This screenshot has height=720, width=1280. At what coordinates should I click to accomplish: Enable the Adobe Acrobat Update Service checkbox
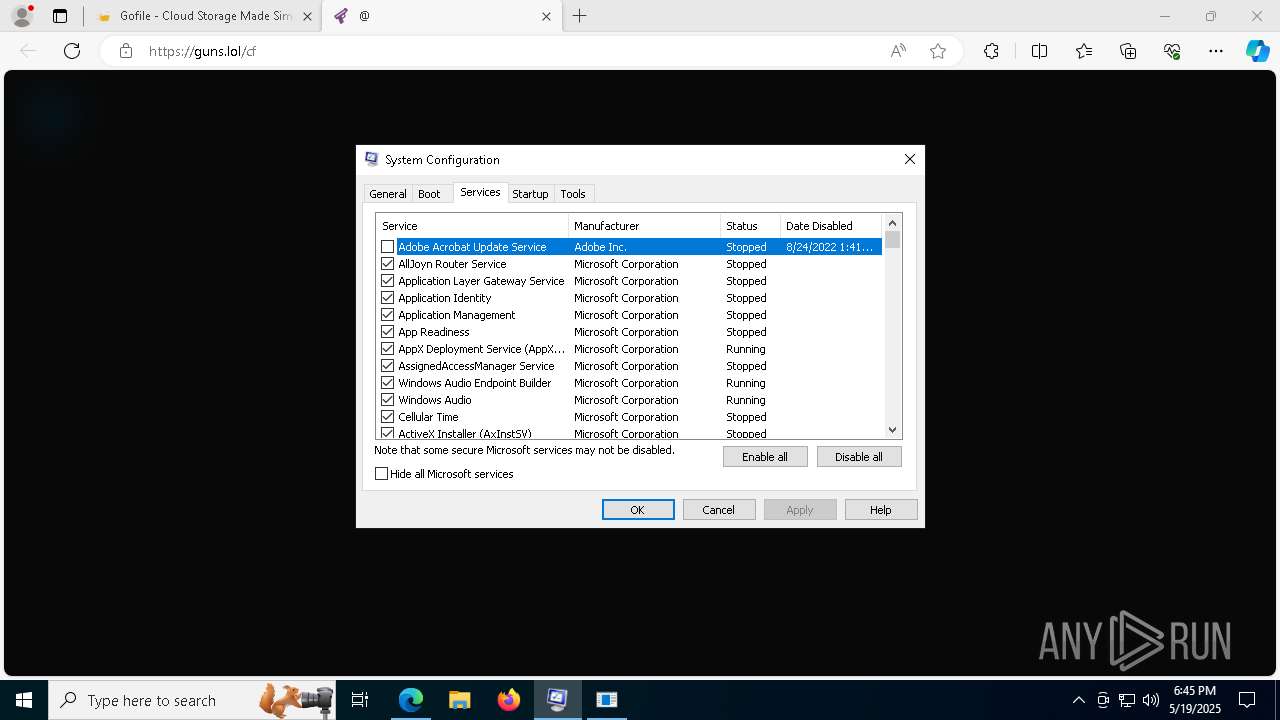388,247
